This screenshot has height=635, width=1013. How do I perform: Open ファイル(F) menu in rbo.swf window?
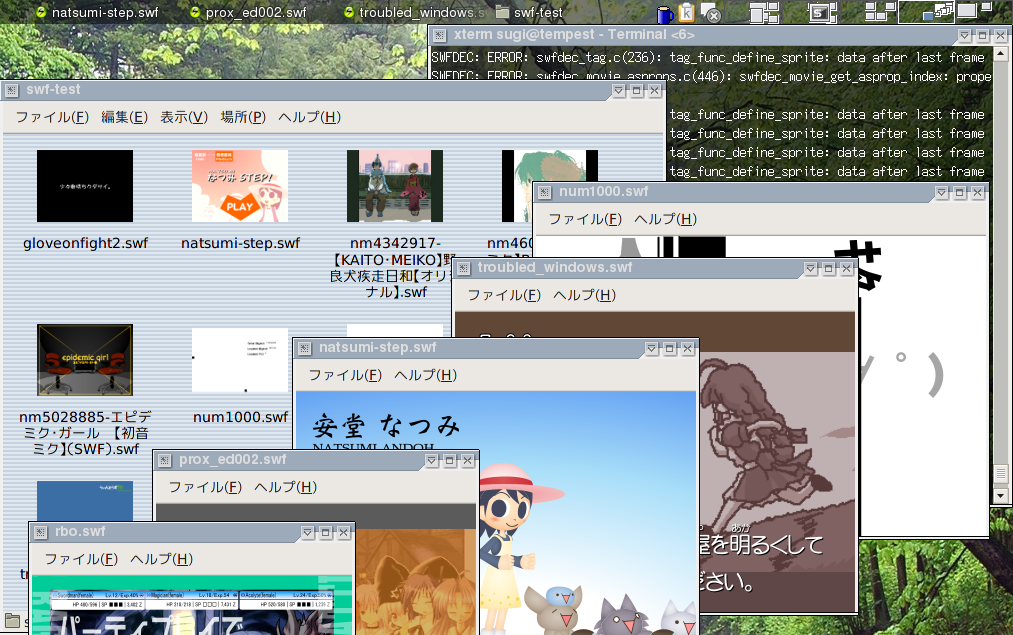(x=81, y=559)
